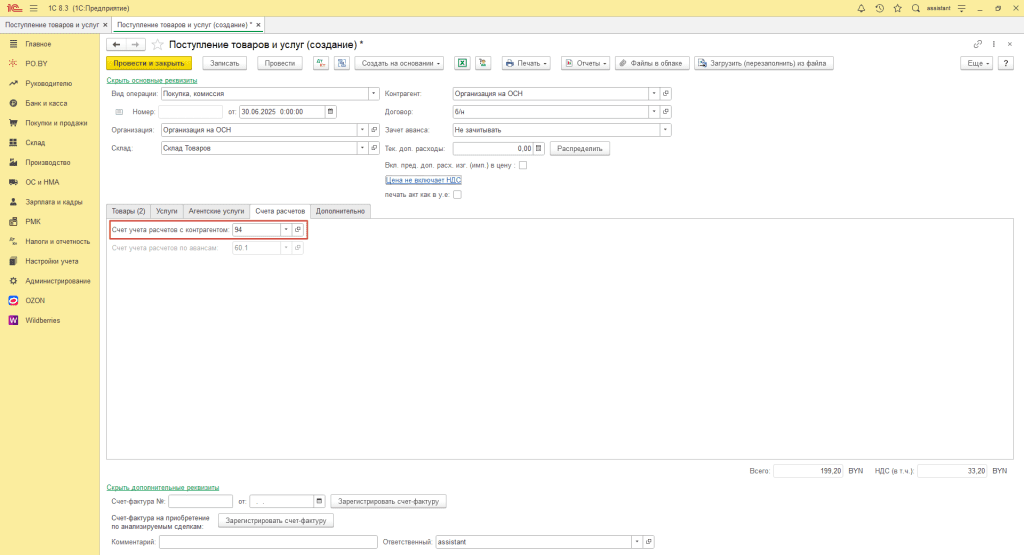
Task: Open global search magnifier
Action: coord(916,8)
